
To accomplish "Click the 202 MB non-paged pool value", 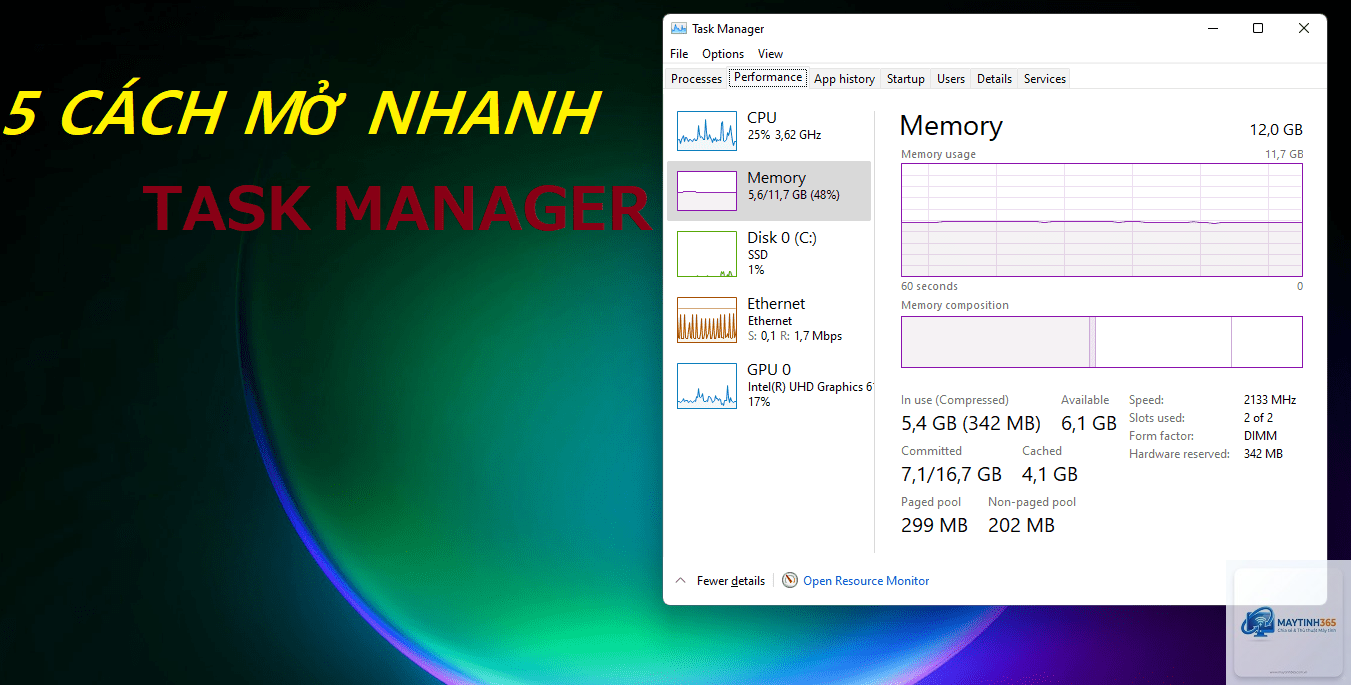I will click(x=1021, y=525).
